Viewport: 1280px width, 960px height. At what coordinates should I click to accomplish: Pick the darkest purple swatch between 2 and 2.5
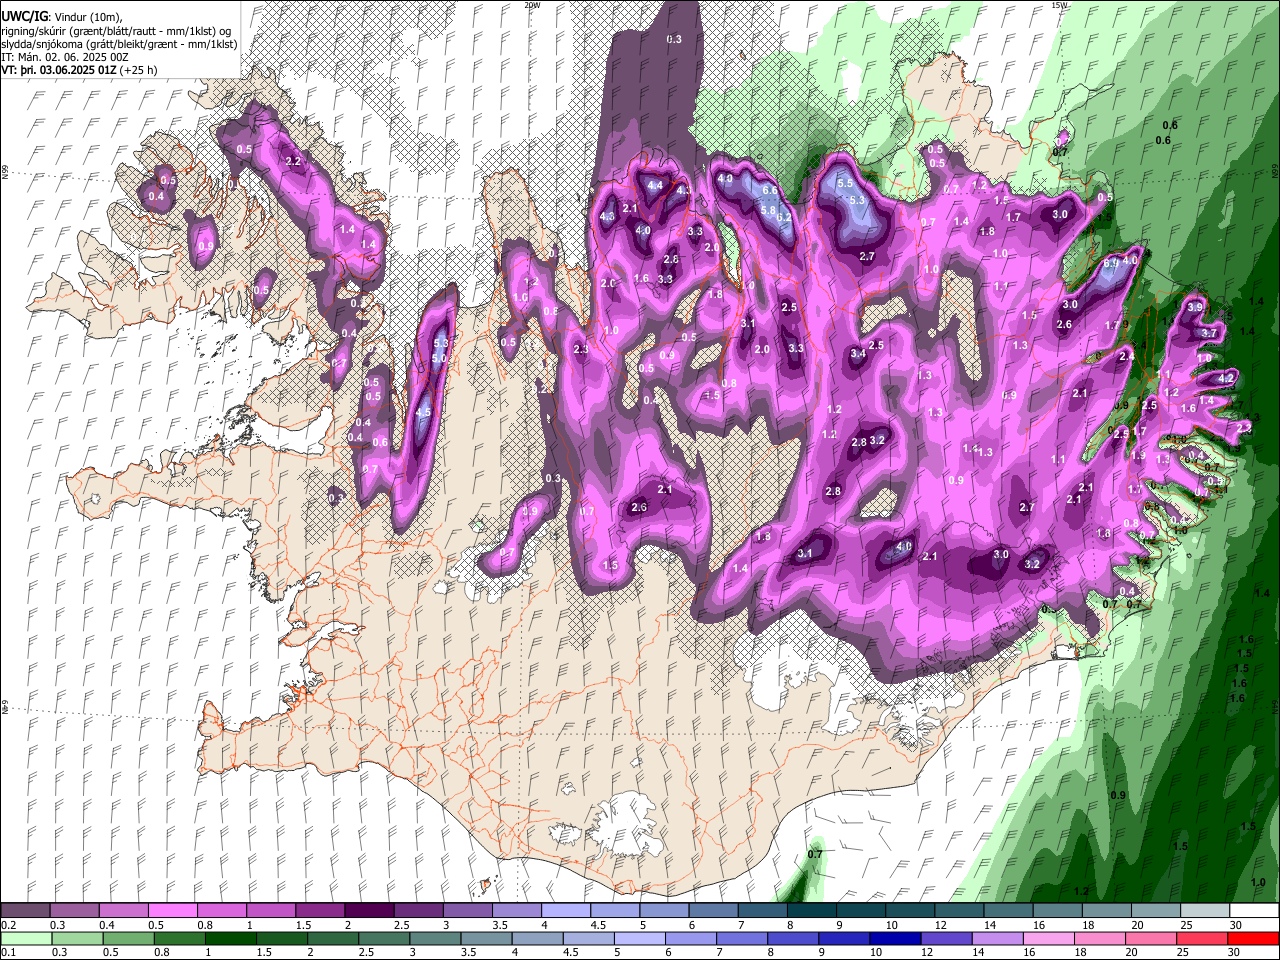pyautogui.click(x=369, y=911)
